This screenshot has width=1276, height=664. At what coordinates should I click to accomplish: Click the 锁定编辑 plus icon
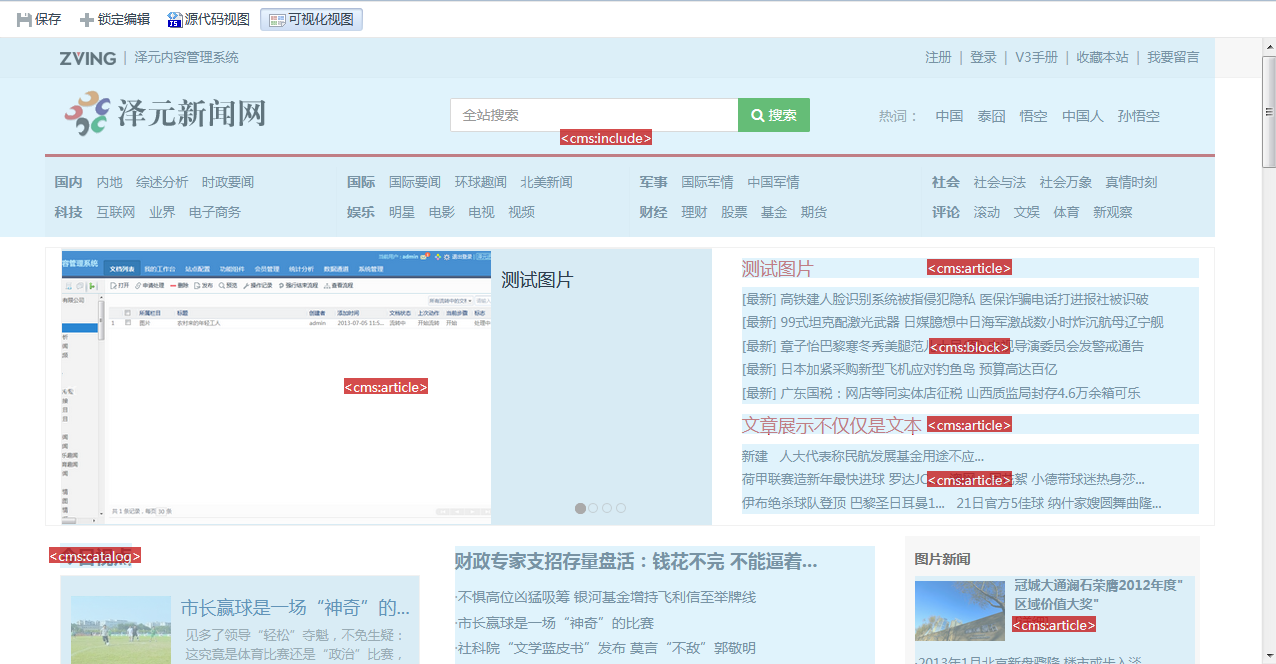click(87, 20)
